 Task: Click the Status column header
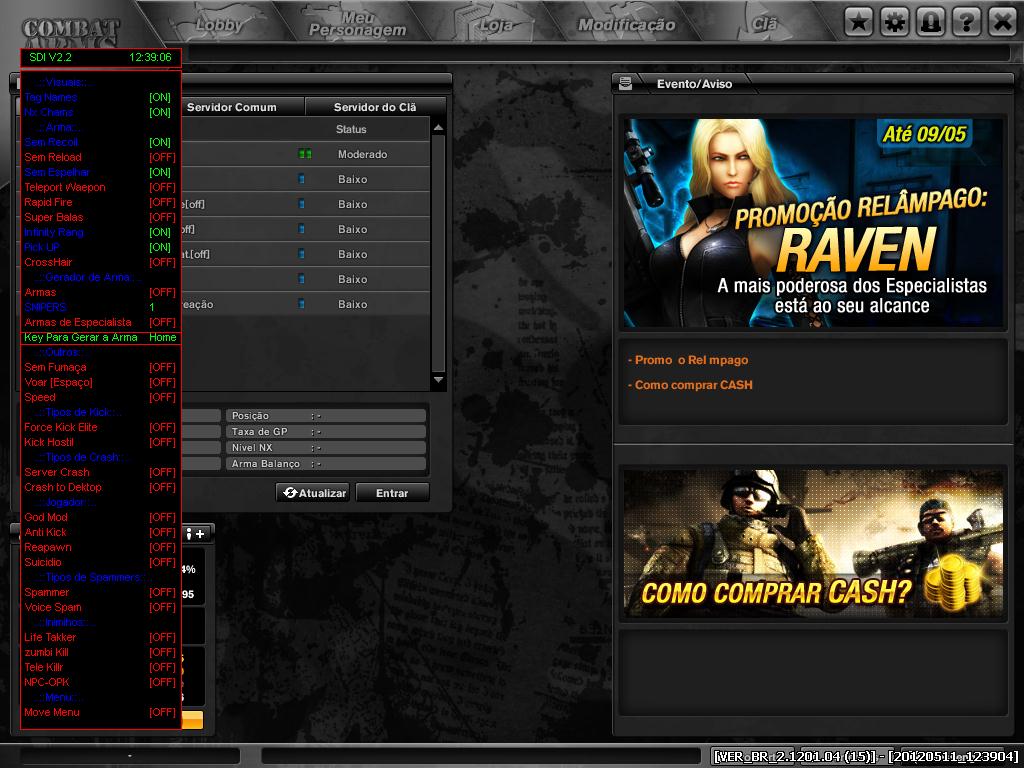pyautogui.click(x=351, y=129)
